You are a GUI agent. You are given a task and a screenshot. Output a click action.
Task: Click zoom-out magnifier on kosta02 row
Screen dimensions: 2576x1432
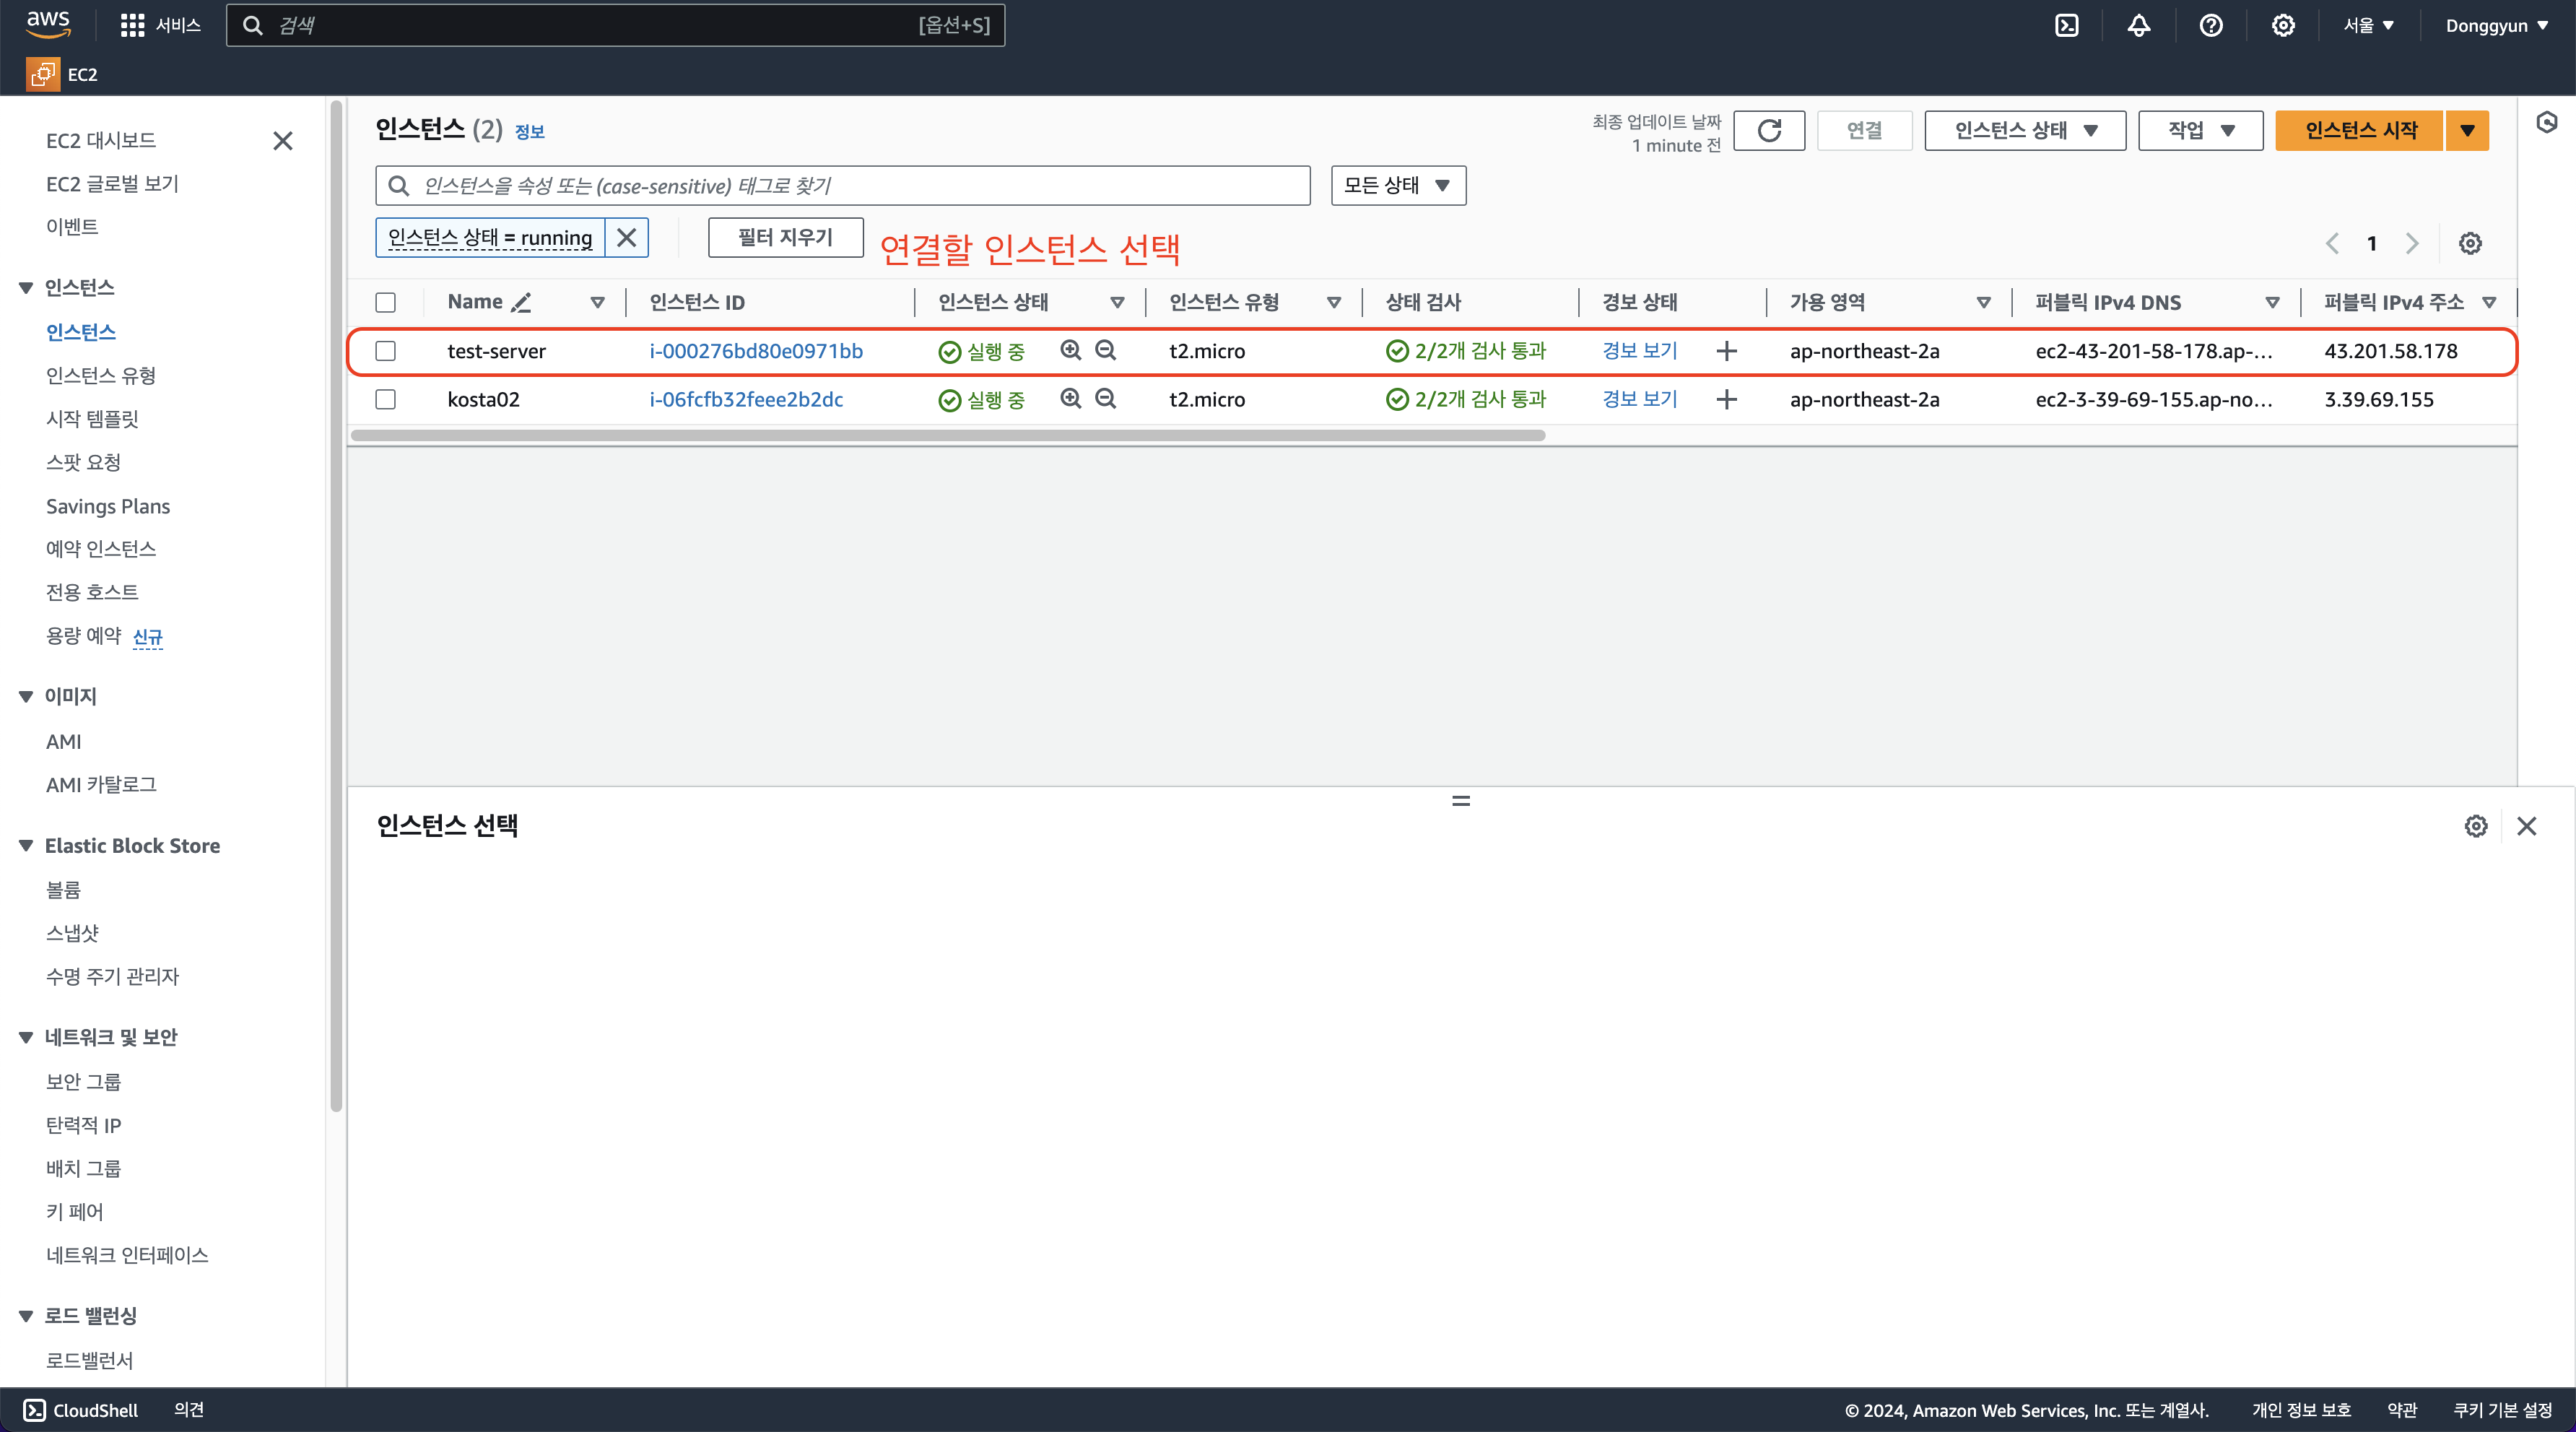point(1105,399)
